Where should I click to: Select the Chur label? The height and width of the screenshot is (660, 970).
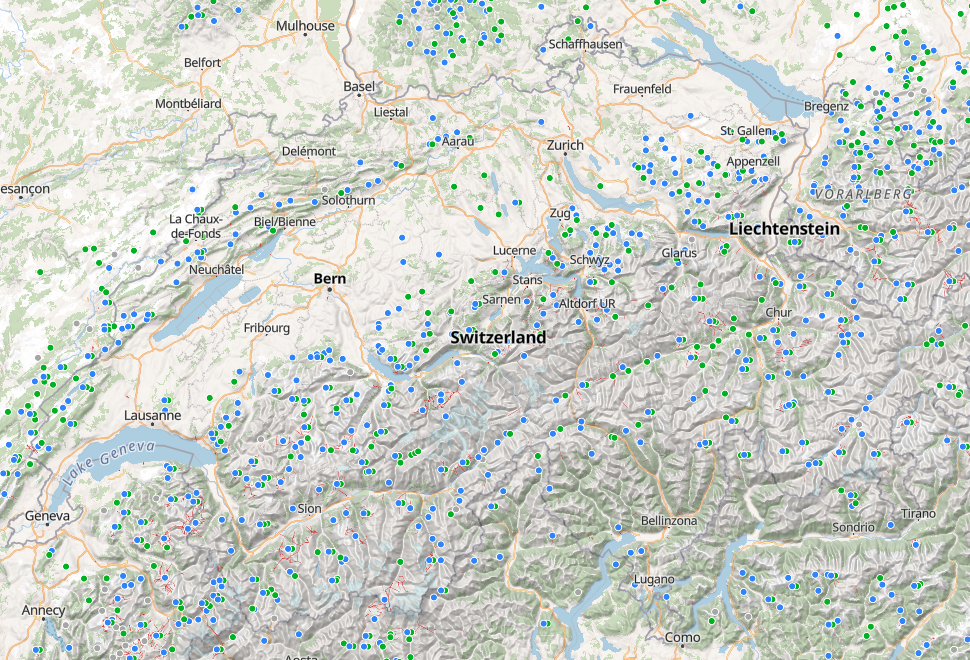(x=778, y=312)
